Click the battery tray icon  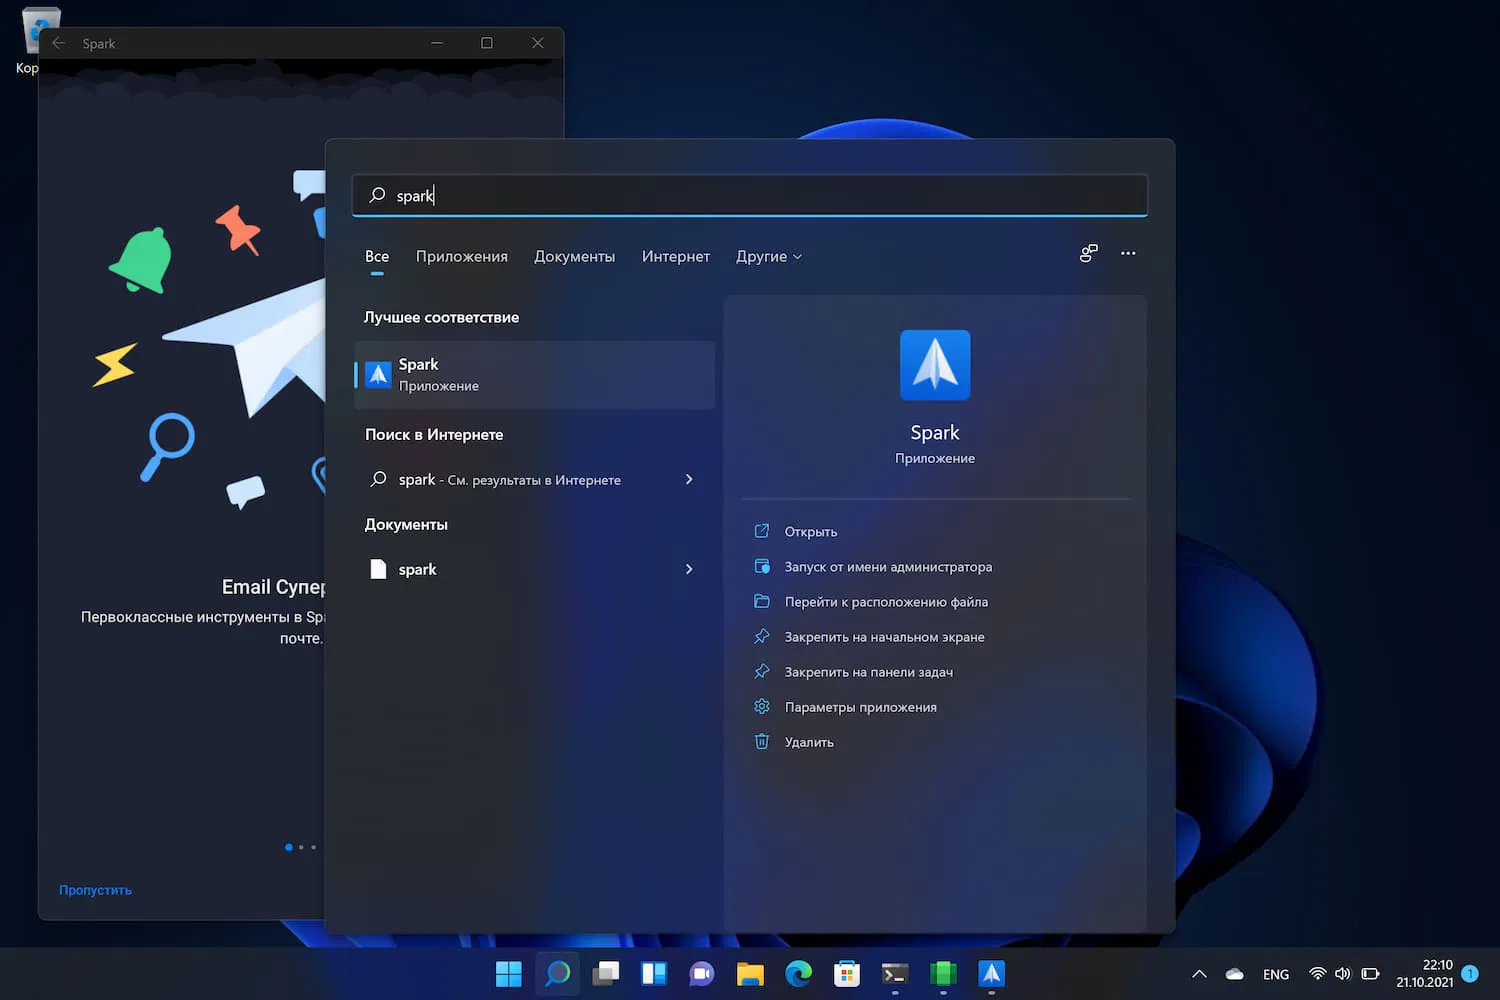click(x=1370, y=974)
